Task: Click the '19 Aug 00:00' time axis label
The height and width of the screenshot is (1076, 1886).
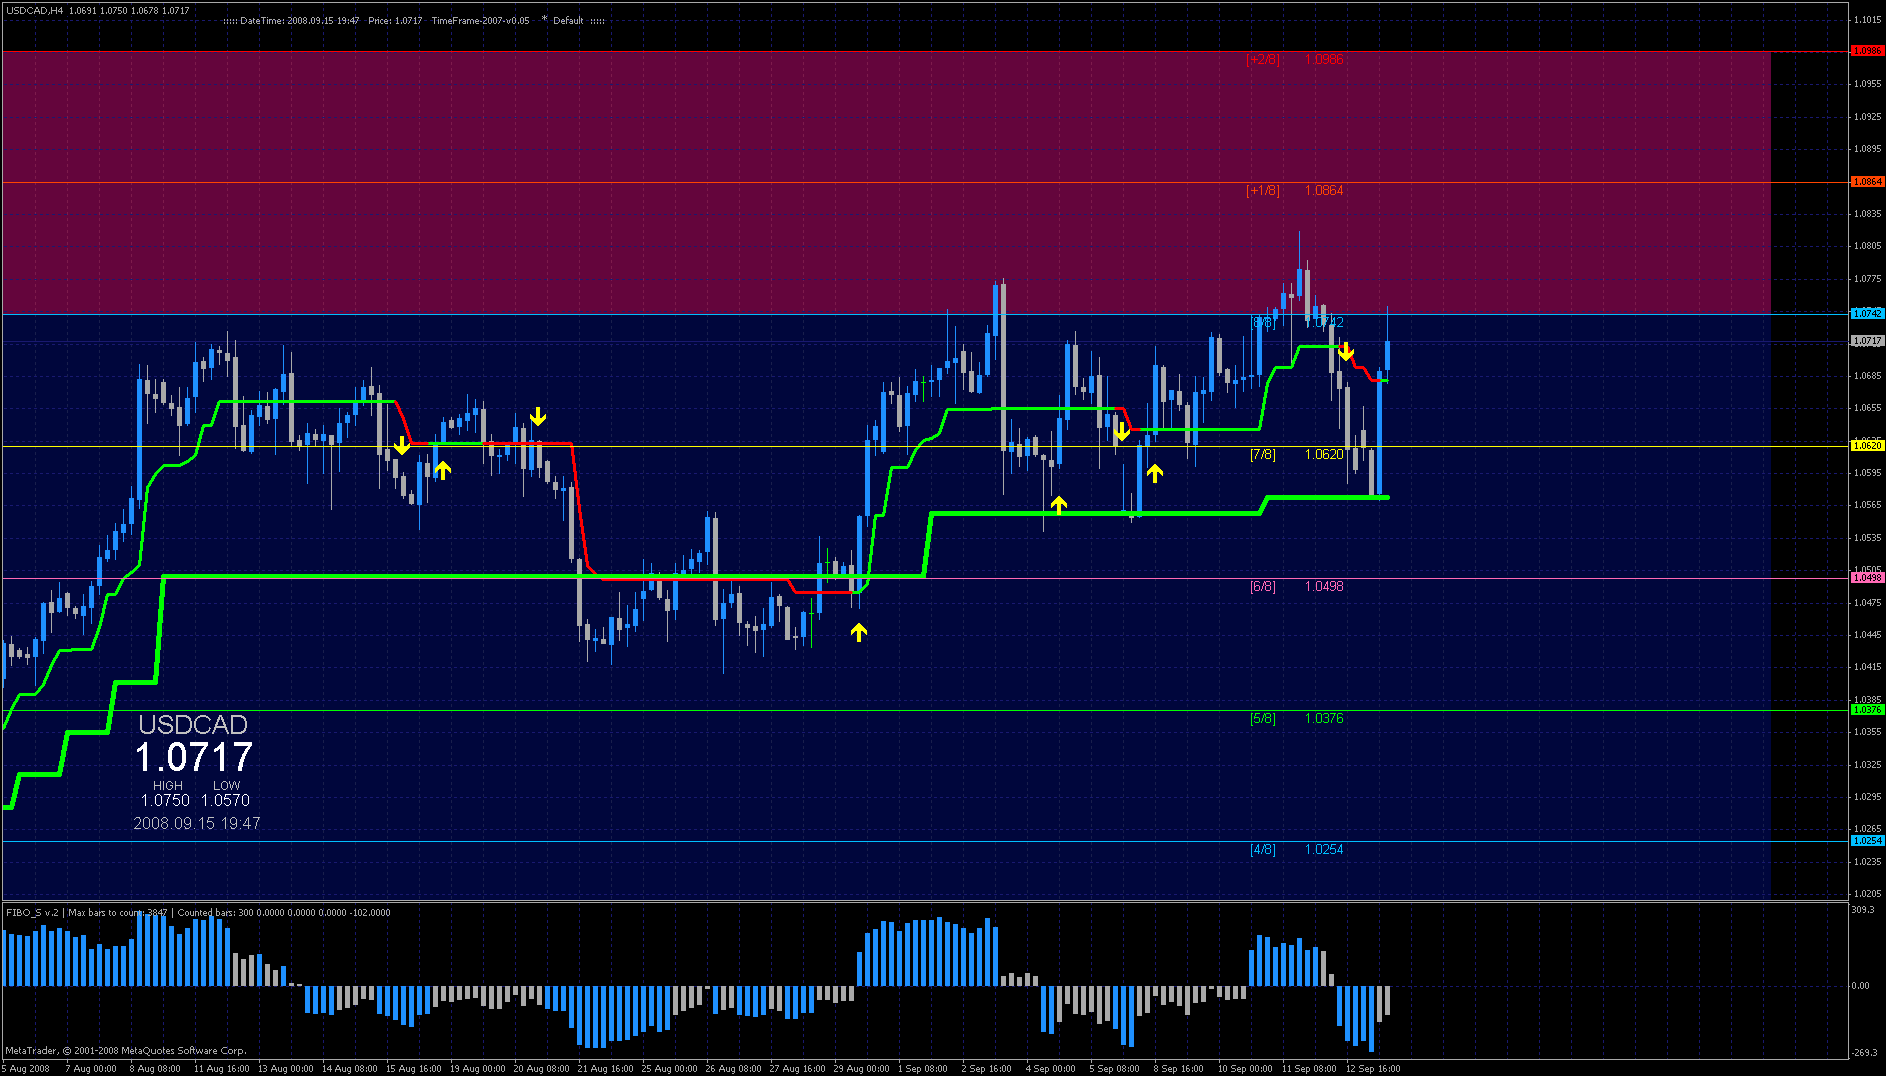Action: tap(477, 1068)
